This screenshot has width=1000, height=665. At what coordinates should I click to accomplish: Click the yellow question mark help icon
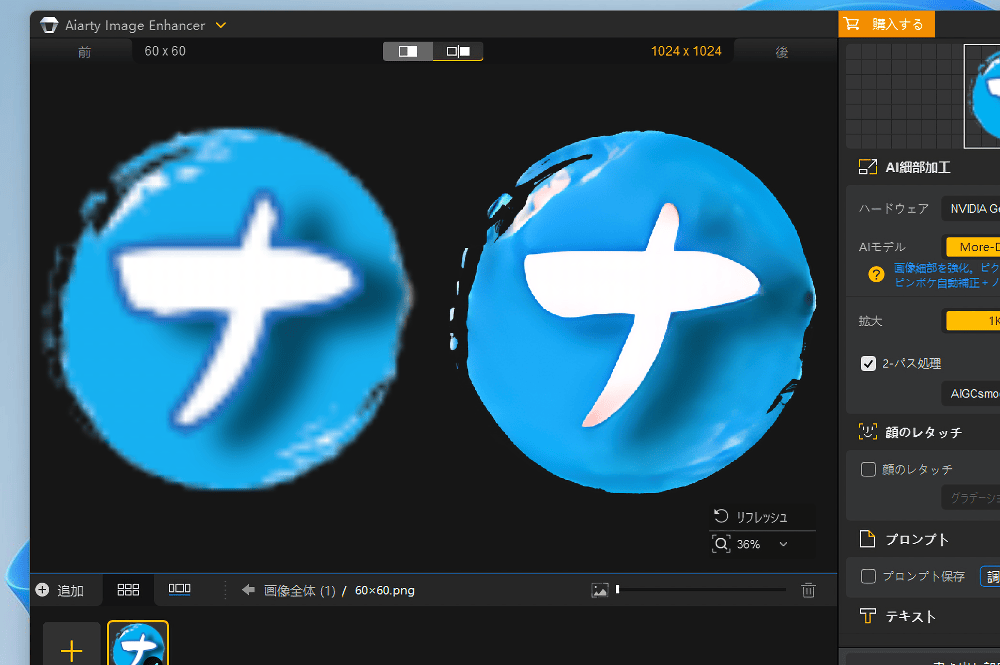[x=876, y=274]
